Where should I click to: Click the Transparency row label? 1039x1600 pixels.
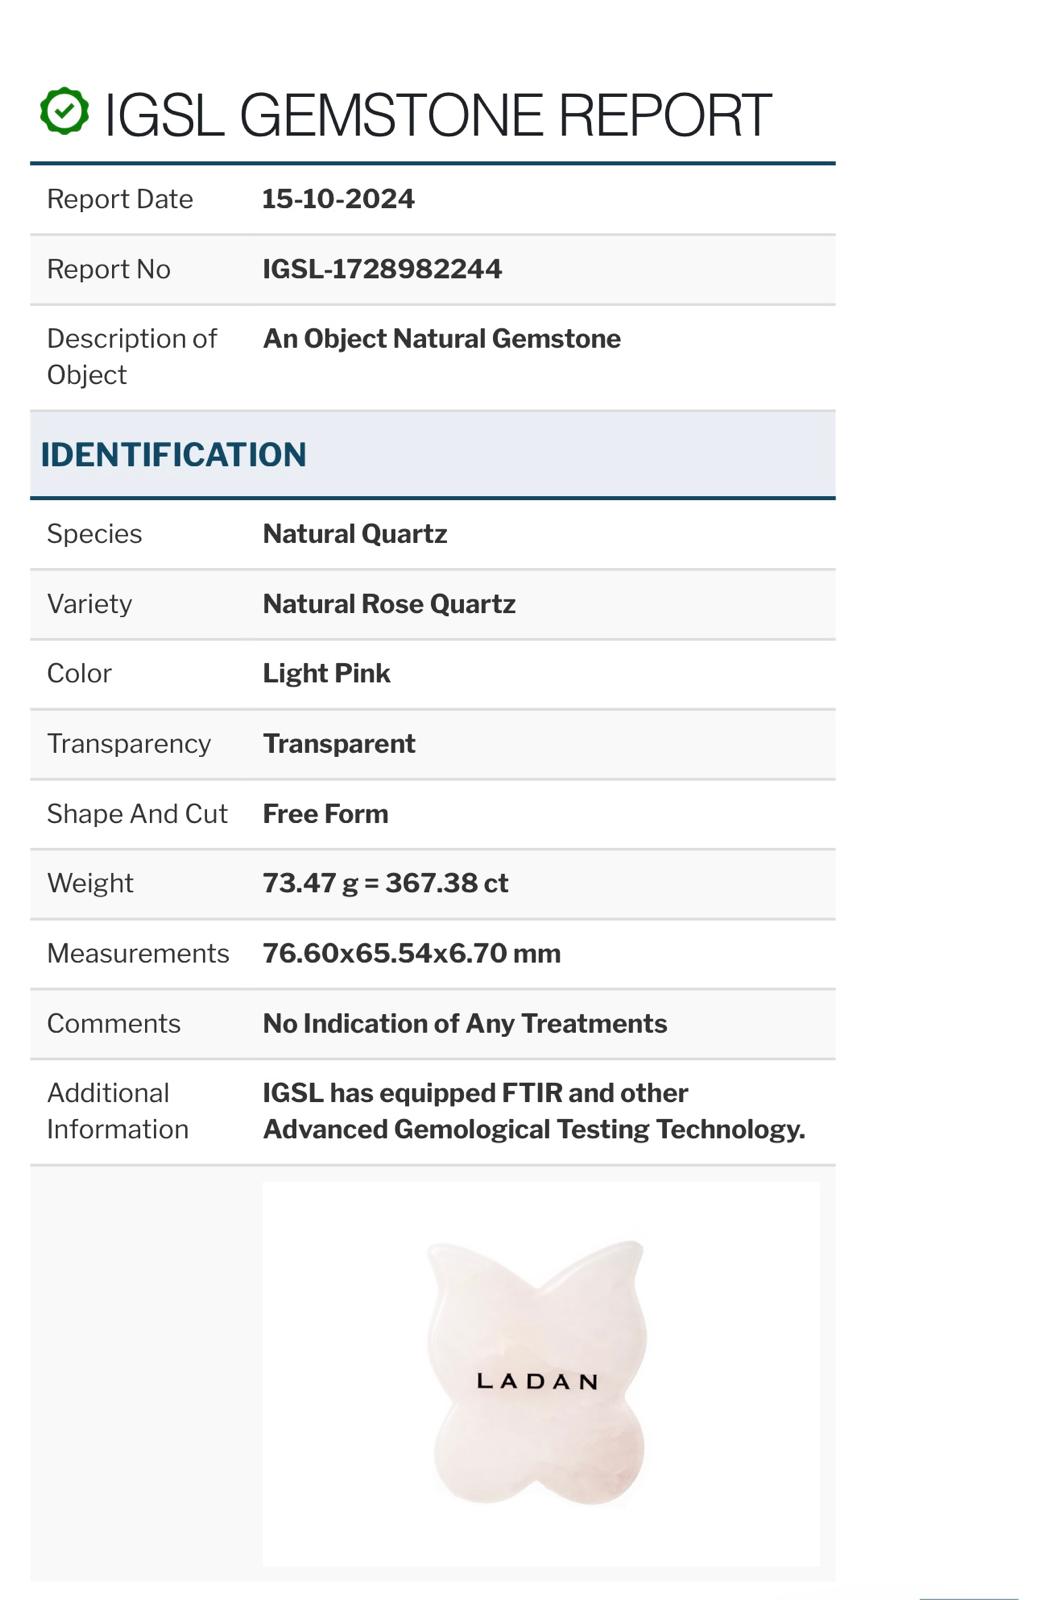(129, 744)
